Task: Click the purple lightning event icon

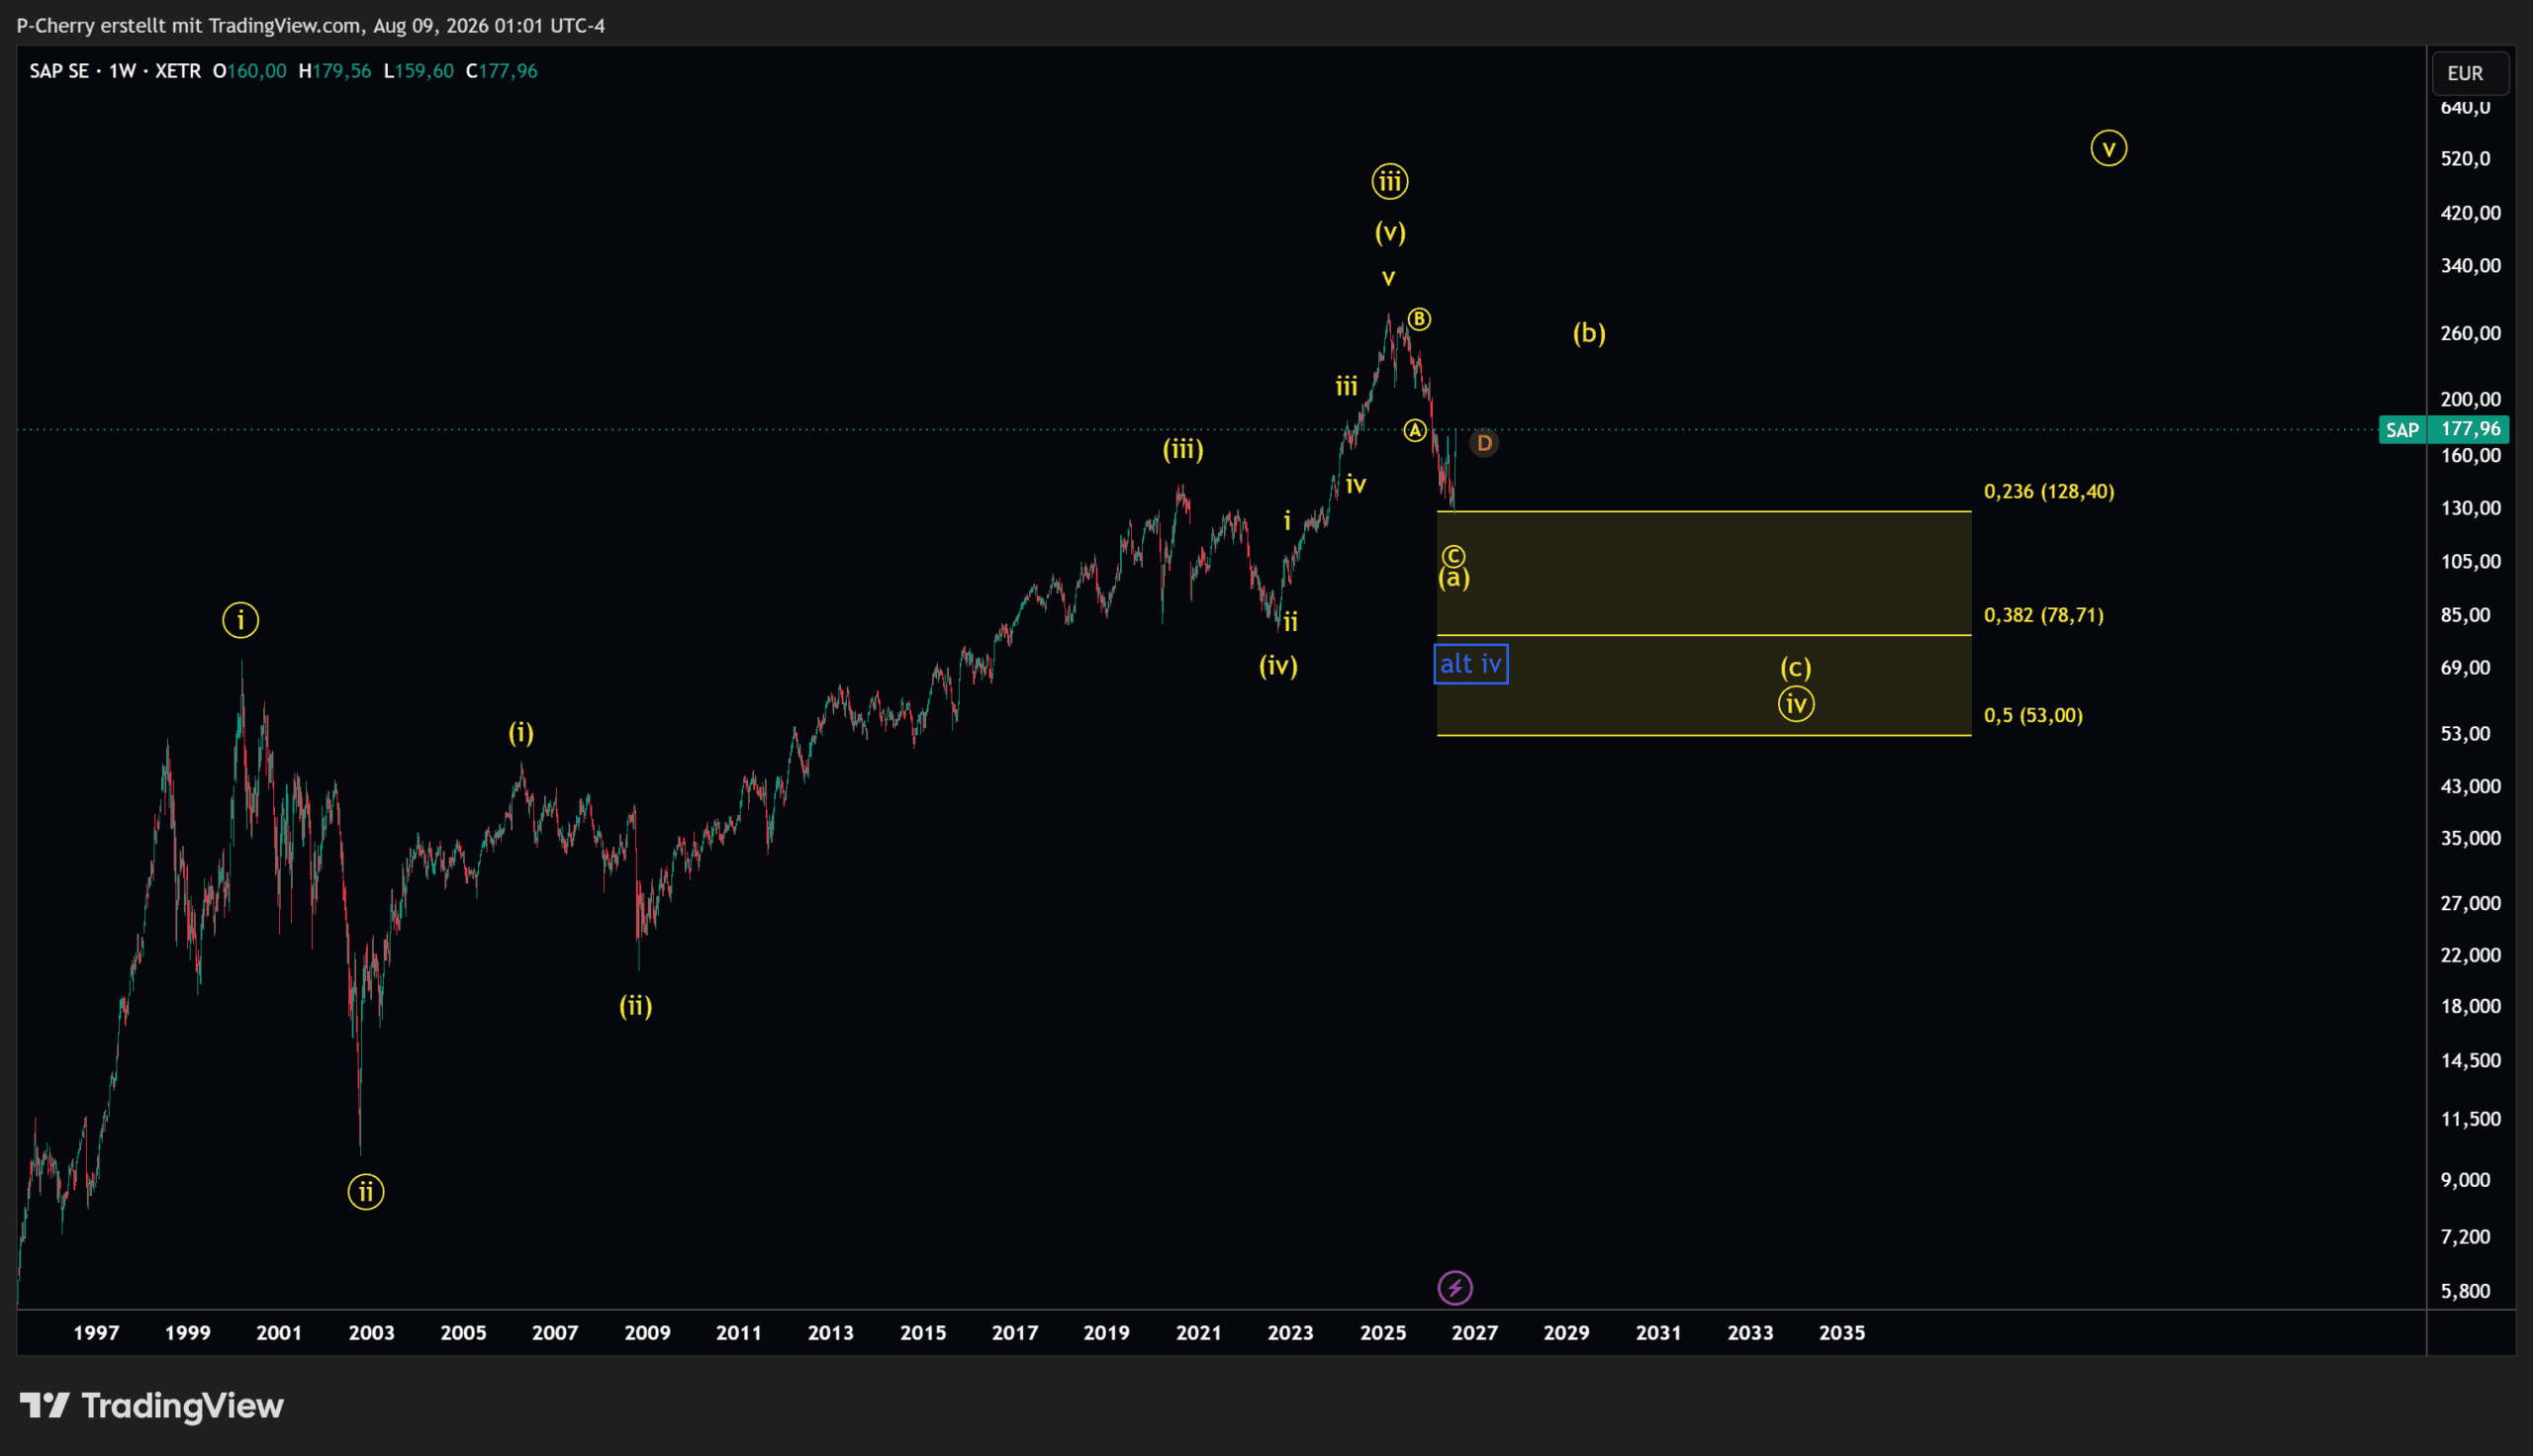Action: (x=1455, y=1288)
